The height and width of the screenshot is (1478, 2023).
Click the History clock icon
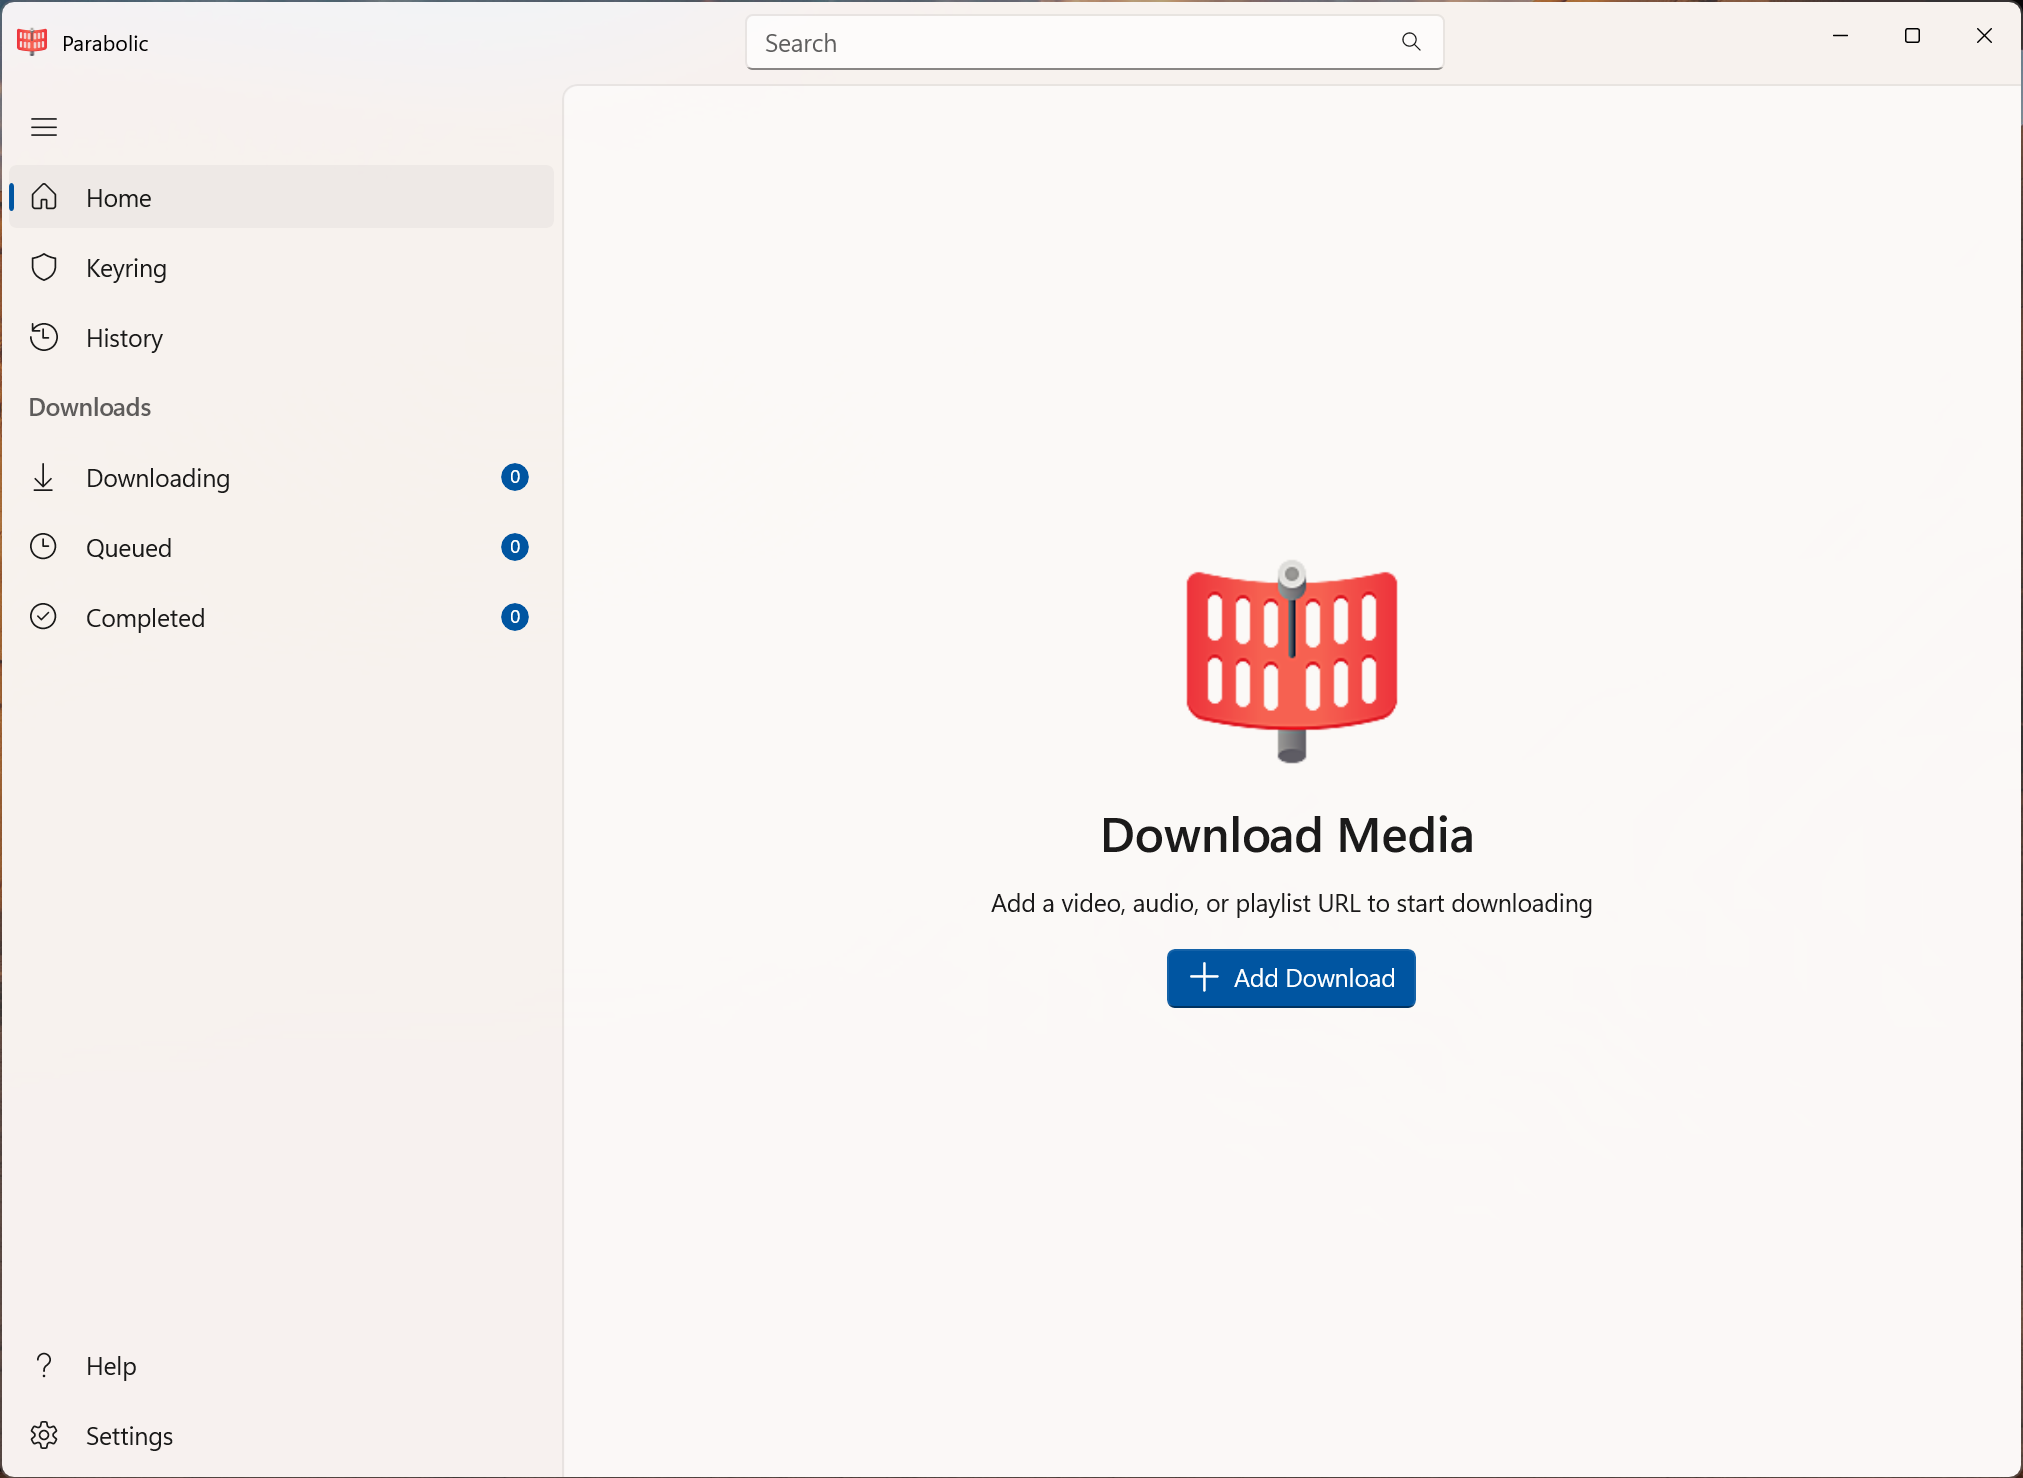pyautogui.click(x=44, y=337)
